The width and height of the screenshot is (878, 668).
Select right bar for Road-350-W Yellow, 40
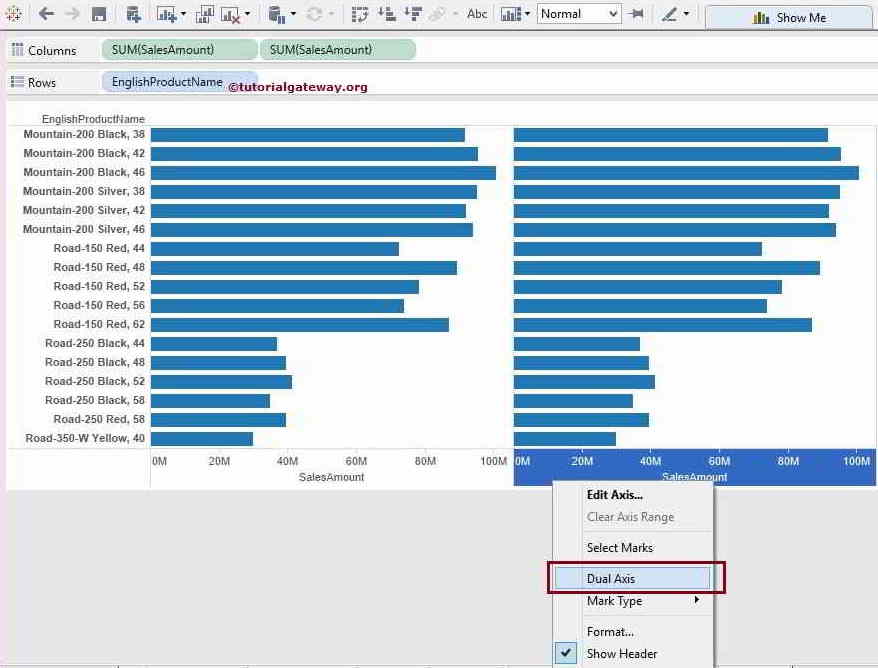[564, 438]
